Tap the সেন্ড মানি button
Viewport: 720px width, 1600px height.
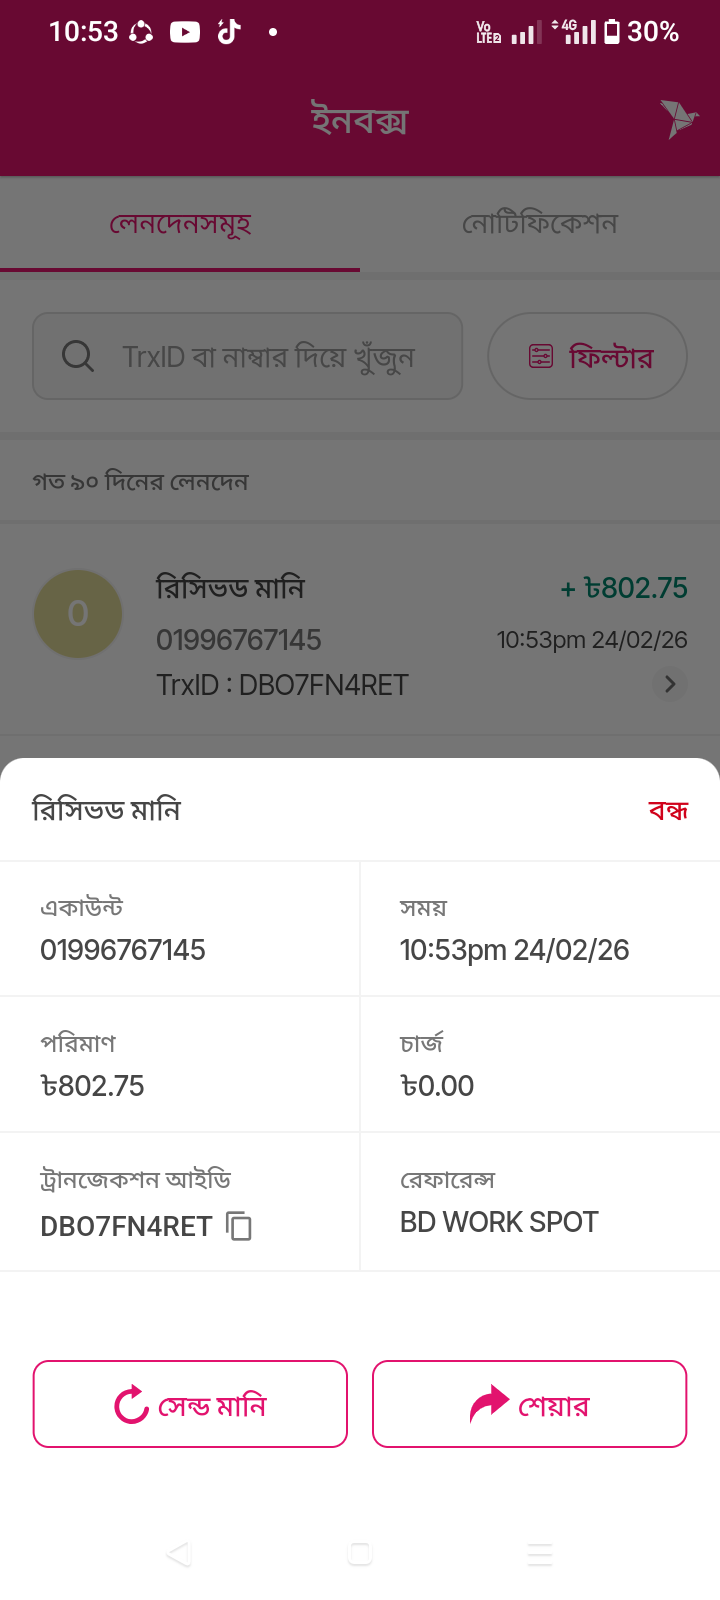190,1404
